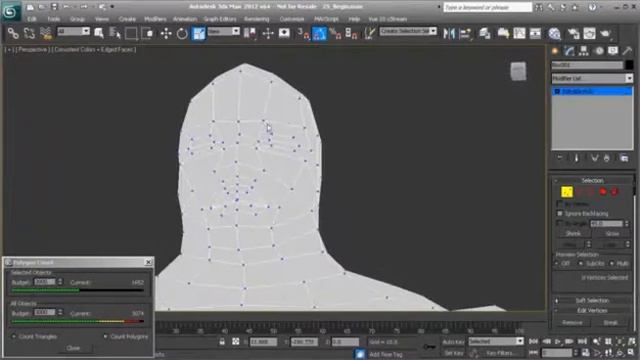The height and width of the screenshot is (360, 640).
Task: Click the Use Pivot Point Center icon
Action: tap(250, 33)
